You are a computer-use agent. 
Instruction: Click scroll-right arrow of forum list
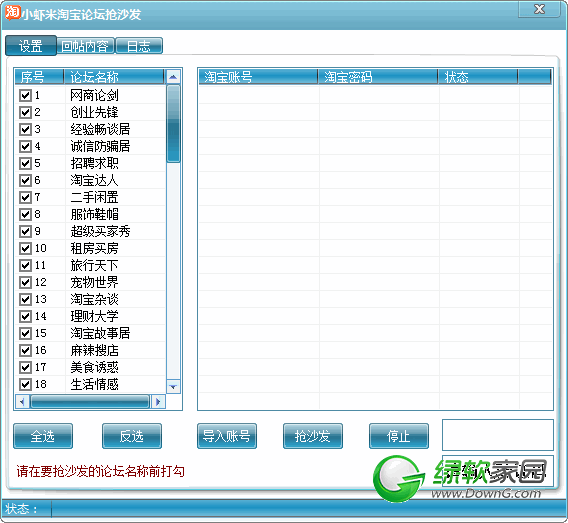click(158, 402)
